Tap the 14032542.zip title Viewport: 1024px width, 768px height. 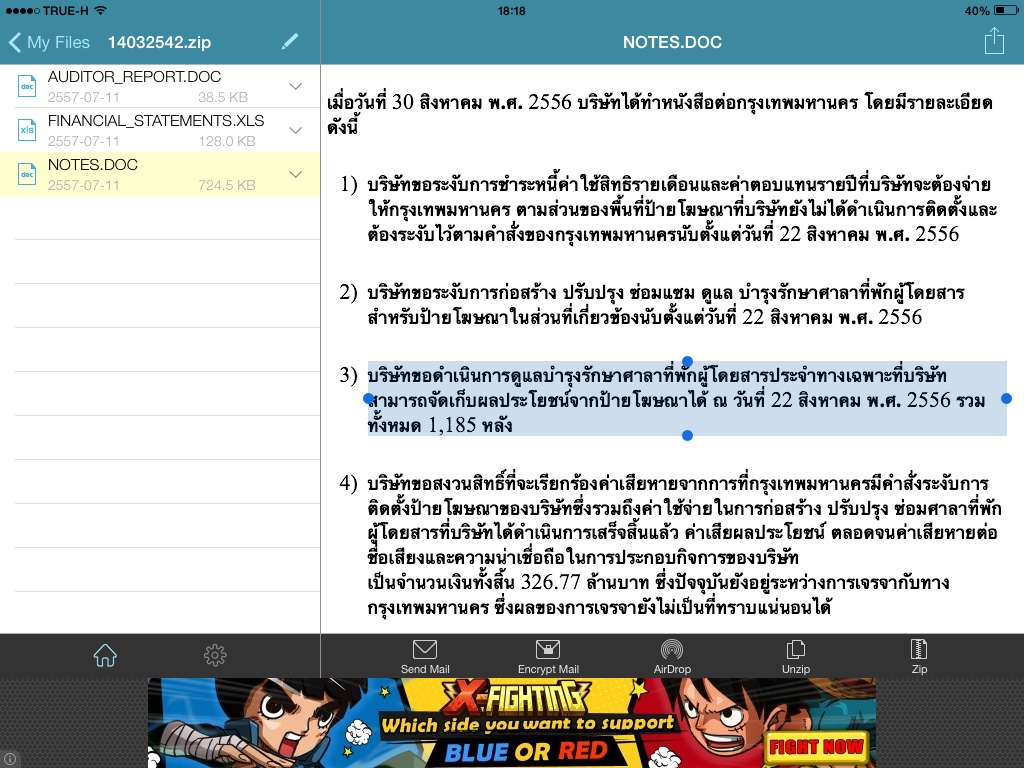pyautogui.click(x=159, y=42)
